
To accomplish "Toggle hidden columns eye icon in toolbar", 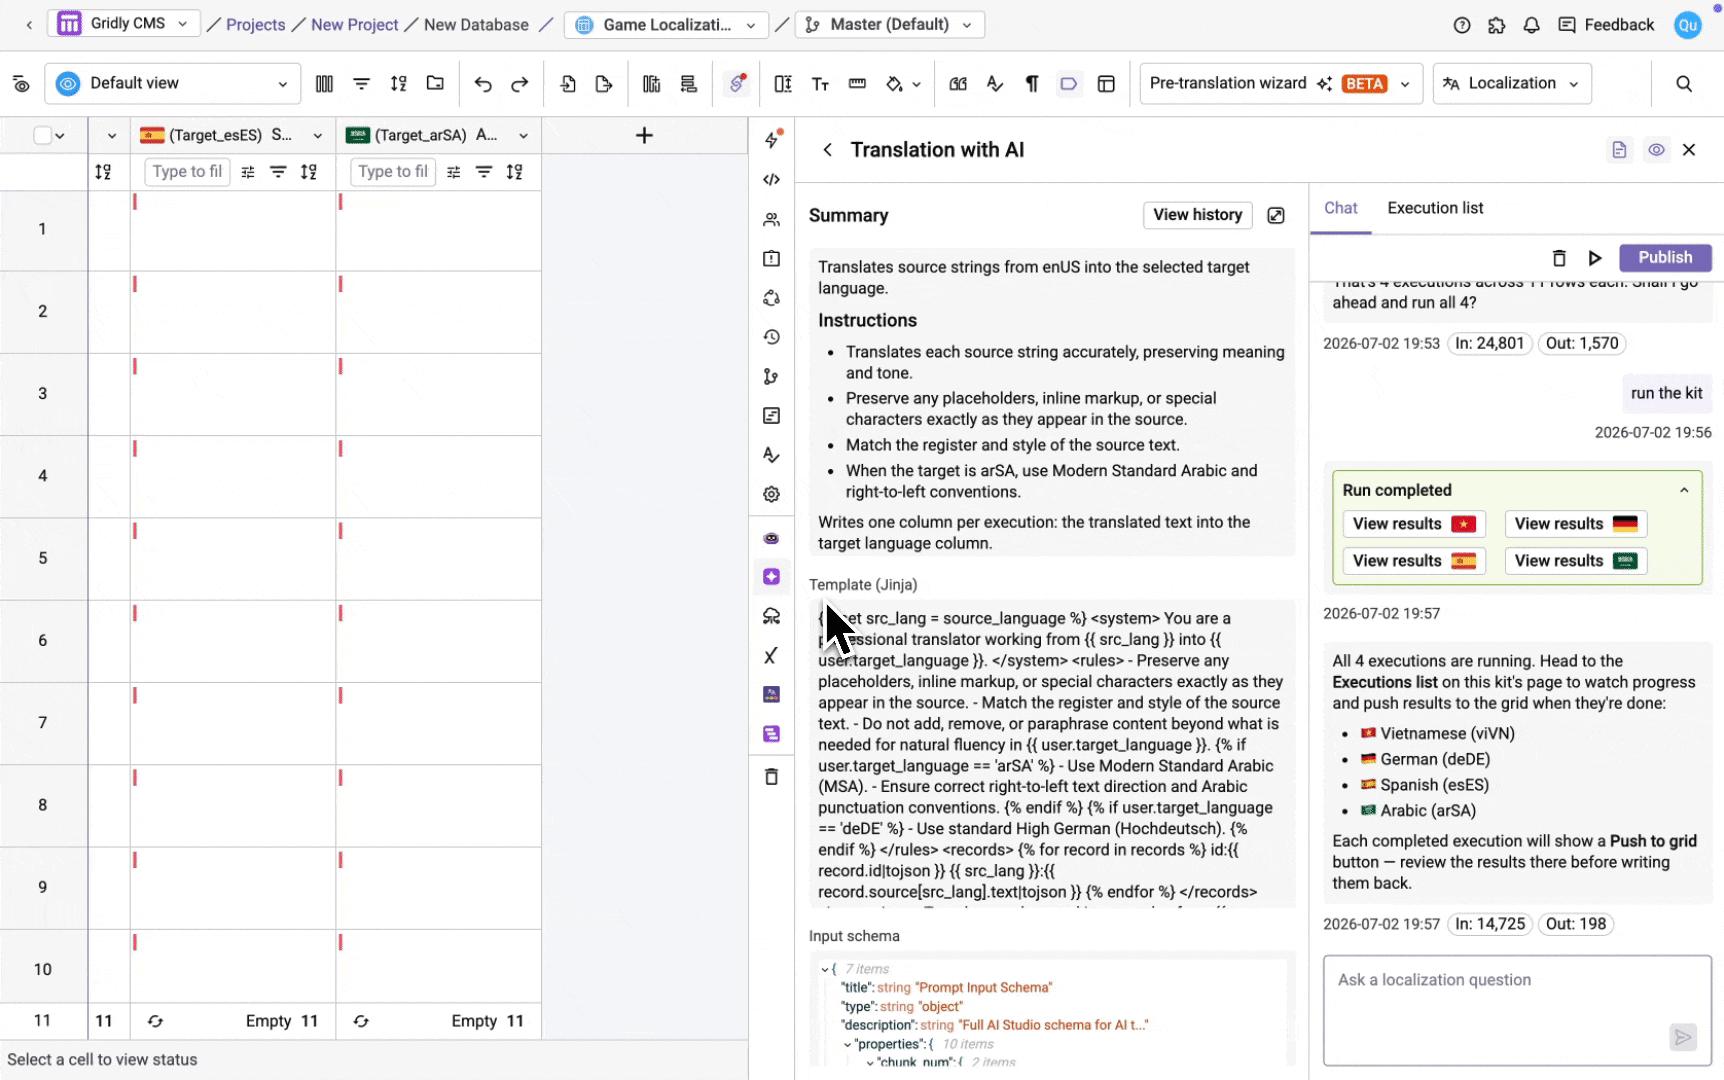I will coord(21,84).
